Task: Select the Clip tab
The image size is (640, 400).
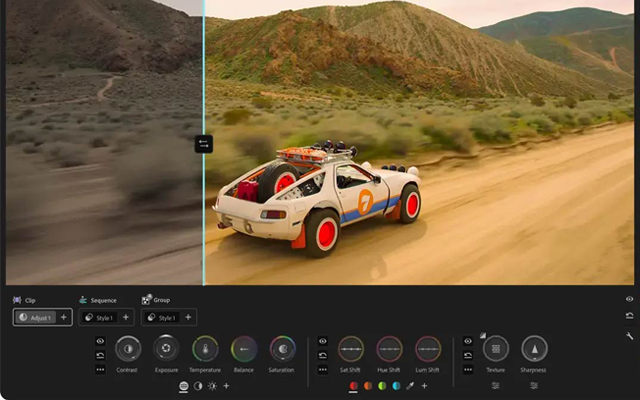Action: coord(24,300)
